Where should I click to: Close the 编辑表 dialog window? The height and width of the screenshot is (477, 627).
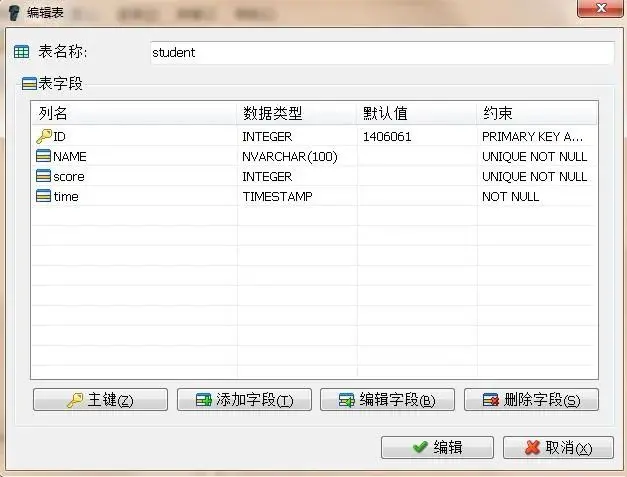tap(600, 8)
